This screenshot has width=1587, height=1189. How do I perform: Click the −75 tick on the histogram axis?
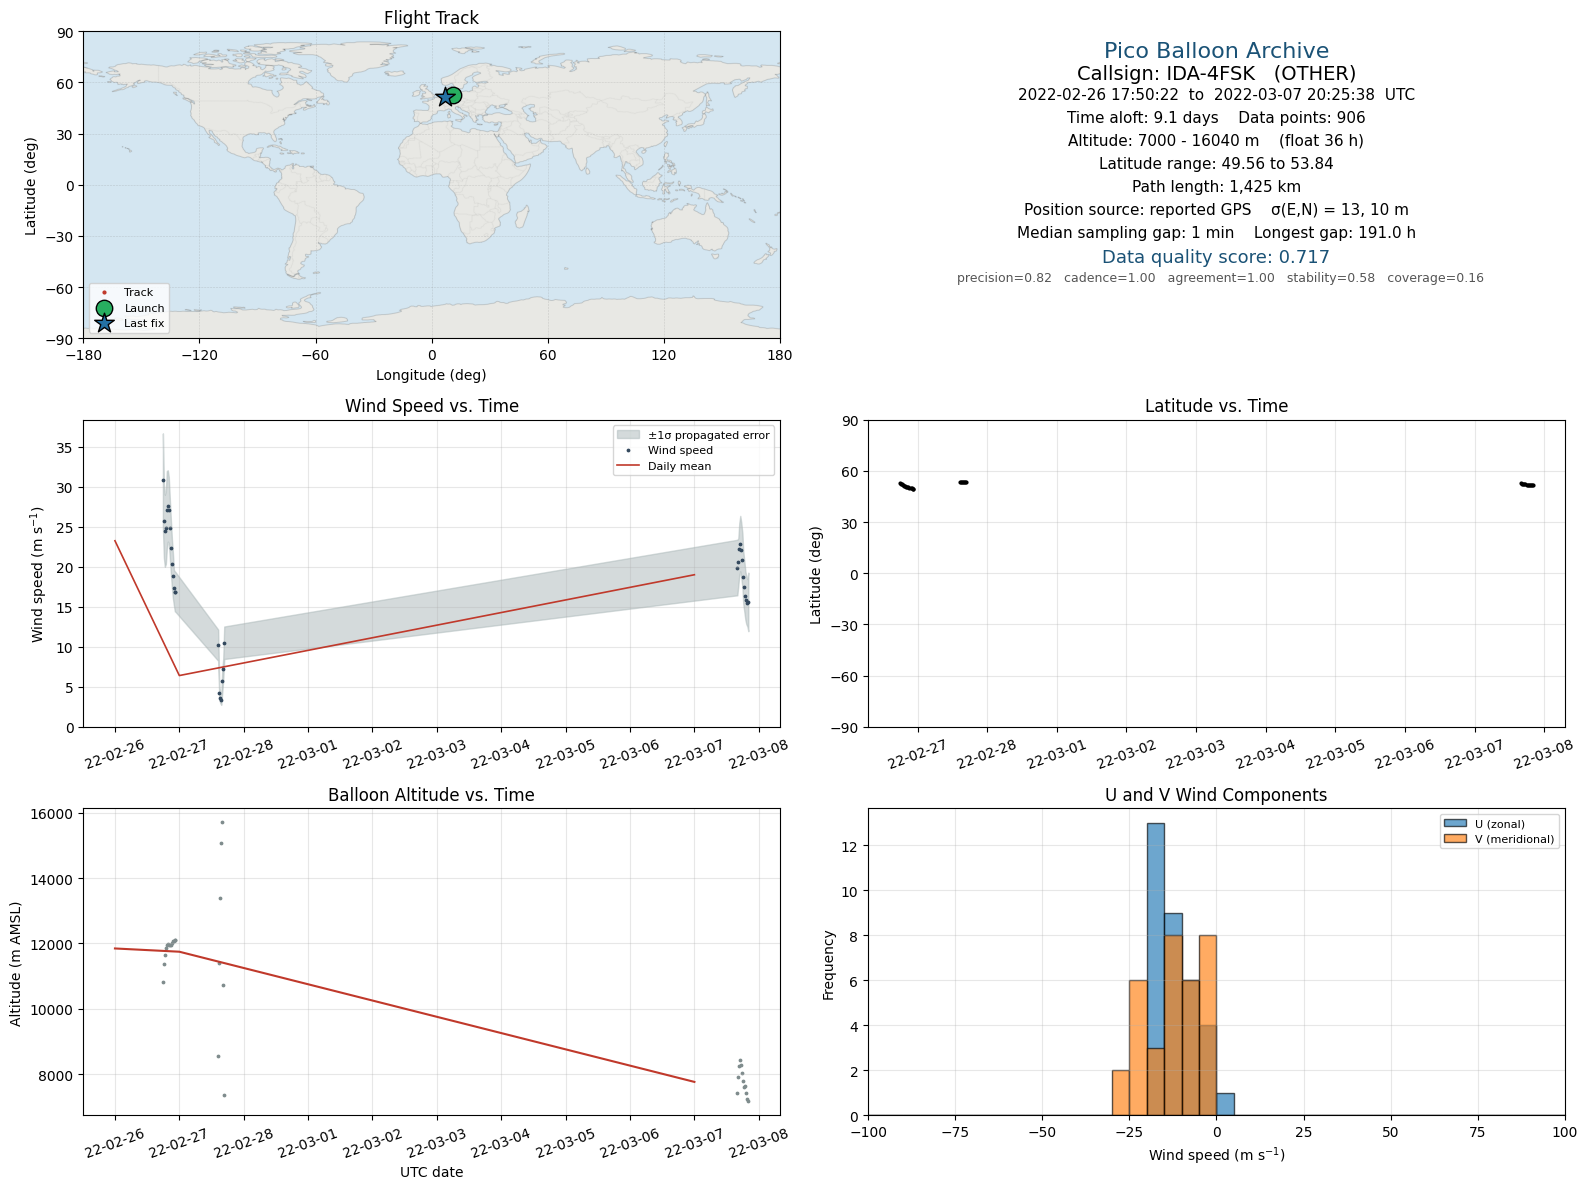point(955,1132)
